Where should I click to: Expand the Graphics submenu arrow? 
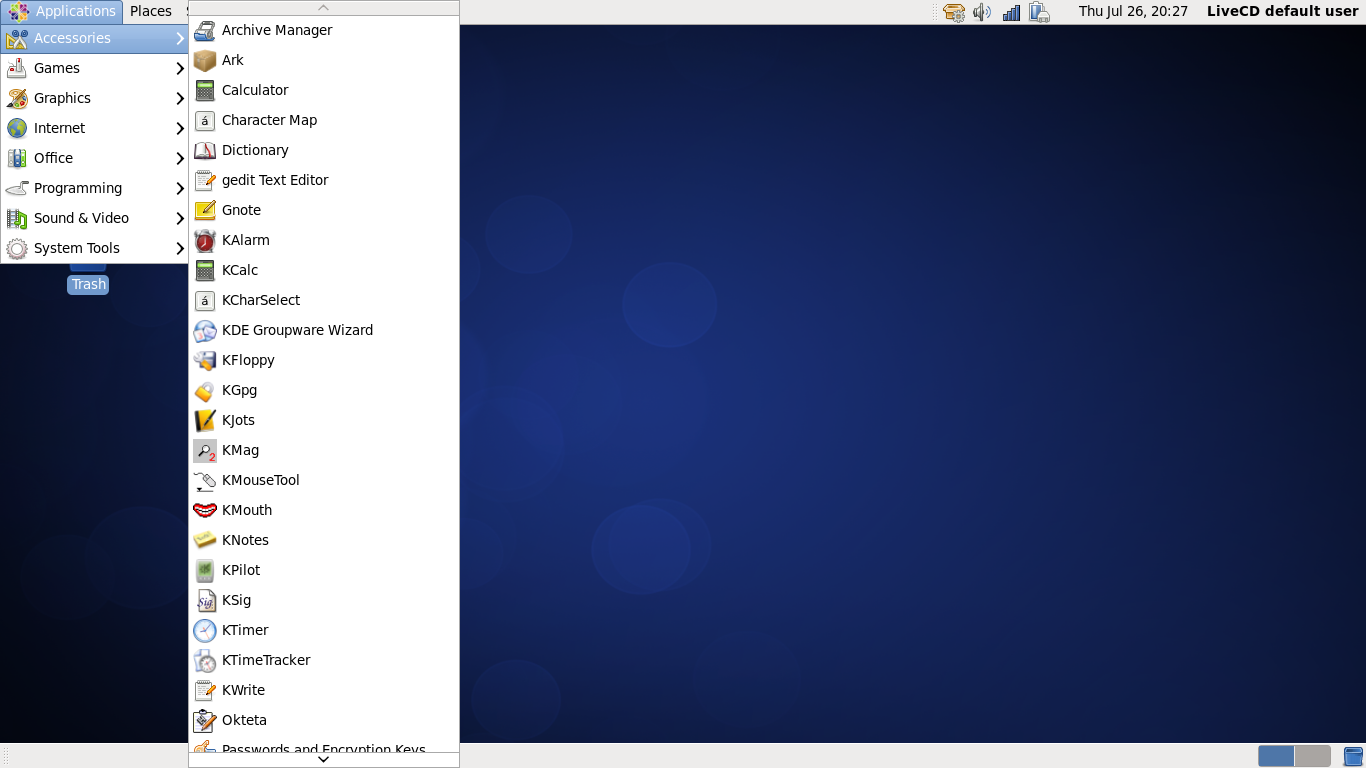click(x=180, y=98)
